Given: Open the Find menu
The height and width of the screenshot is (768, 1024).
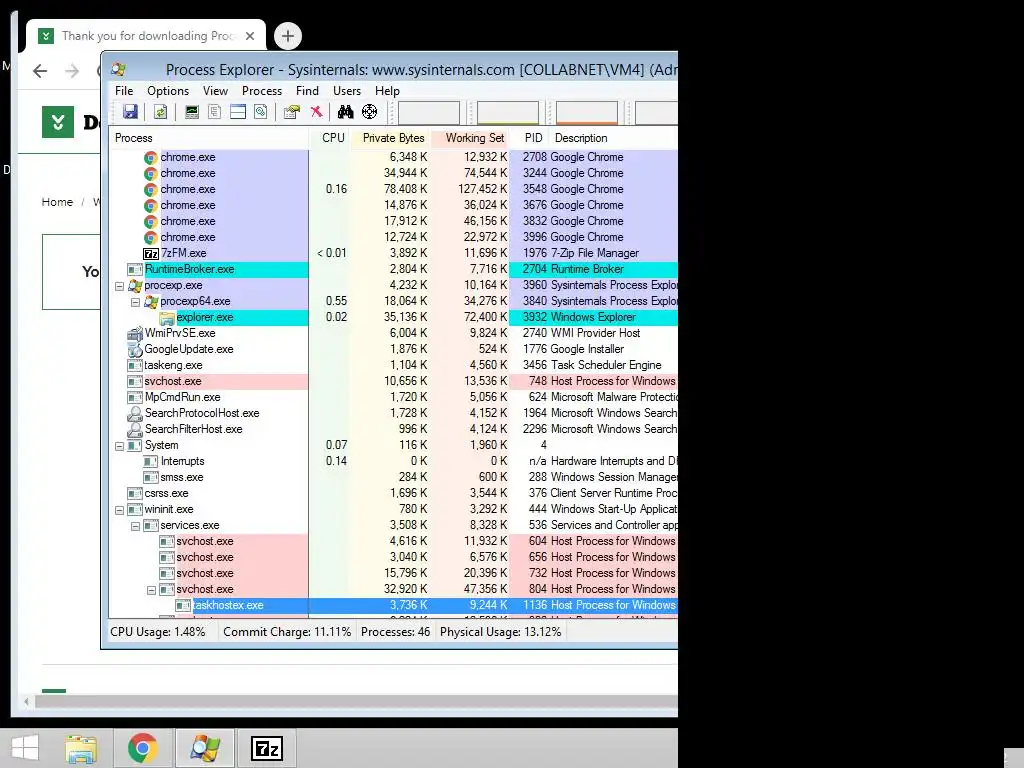Looking at the screenshot, I should click(x=308, y=91).
